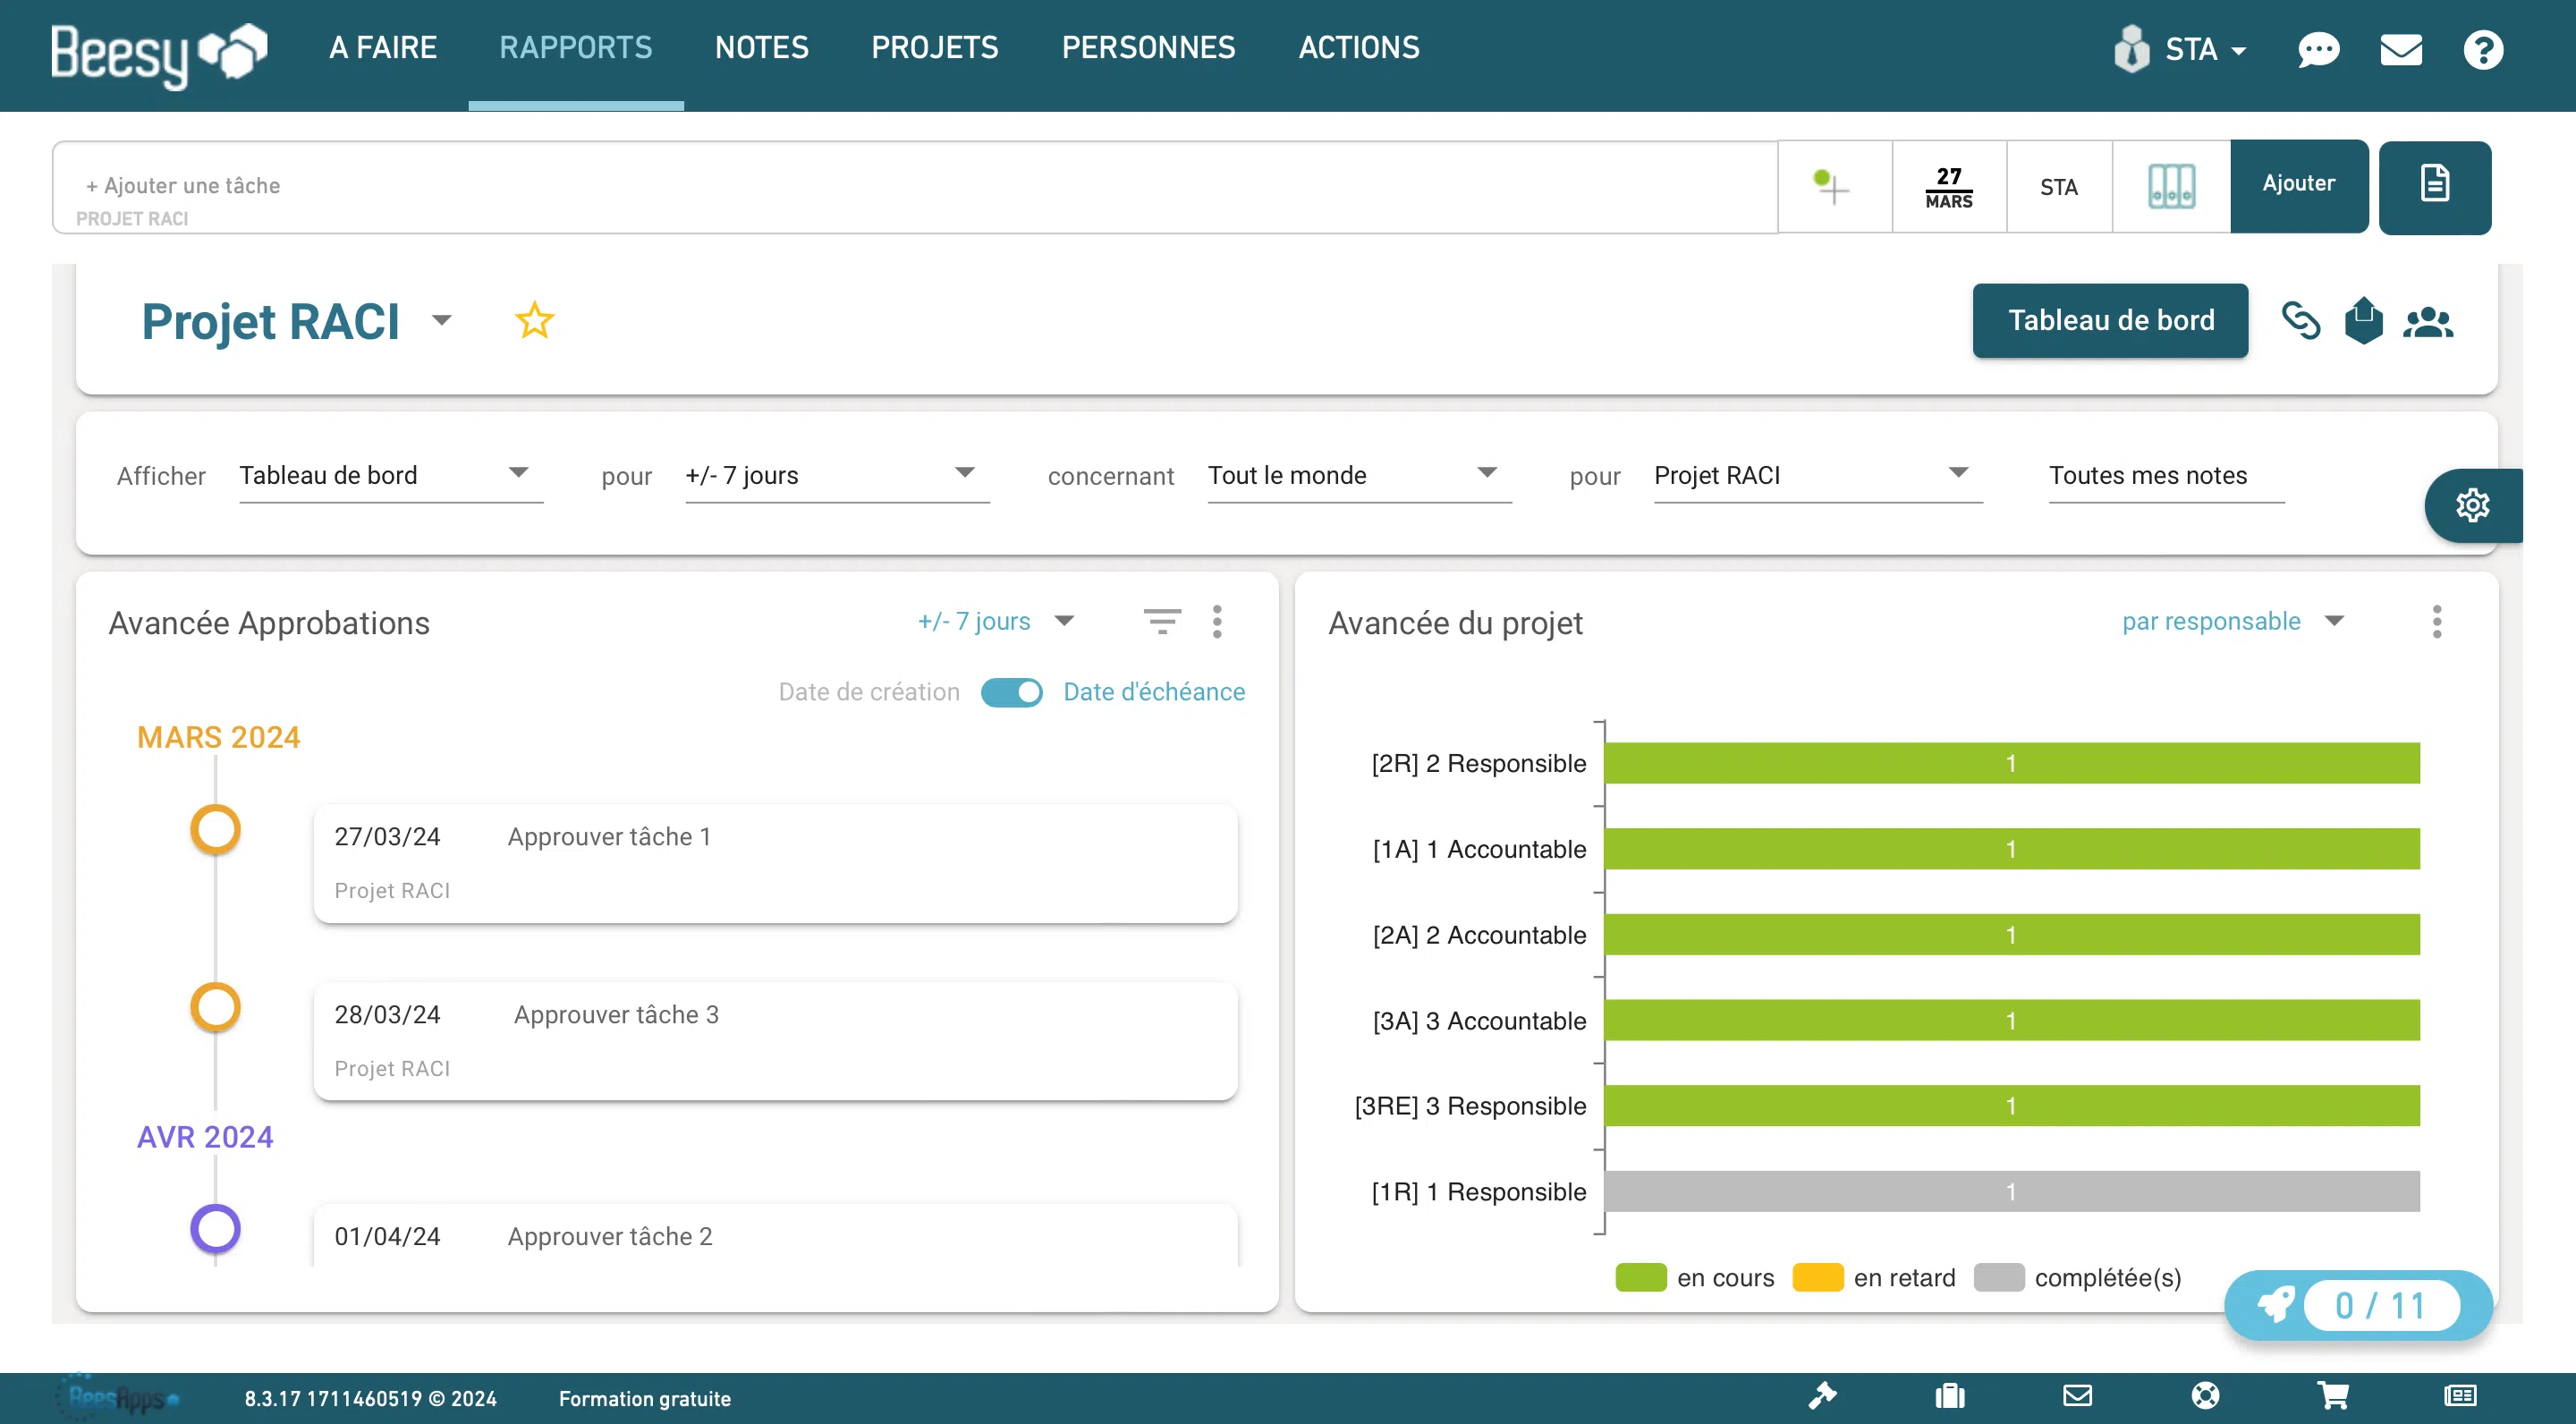Click the chat bubble icon in header
Screen dimensions: 2576x1424
(2318, 49)
